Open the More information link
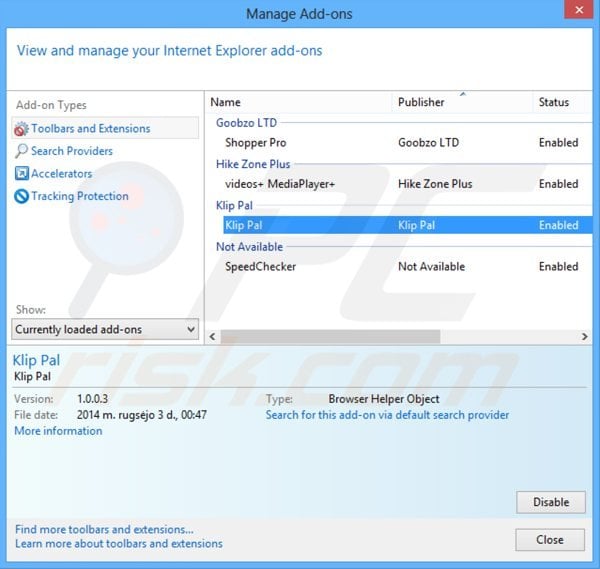The height and width of the screenshot is (569, 600). click(x=58, y=431)
